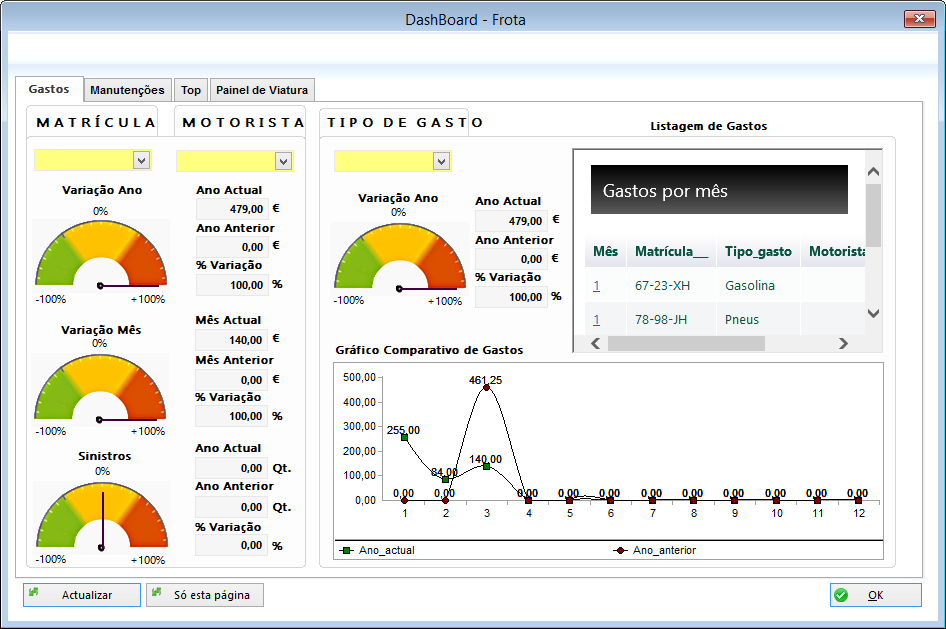This screenshot has width=946, height=629.
Task: Expand the Matrícula yellow dropdown
Action: coord(141,161)
